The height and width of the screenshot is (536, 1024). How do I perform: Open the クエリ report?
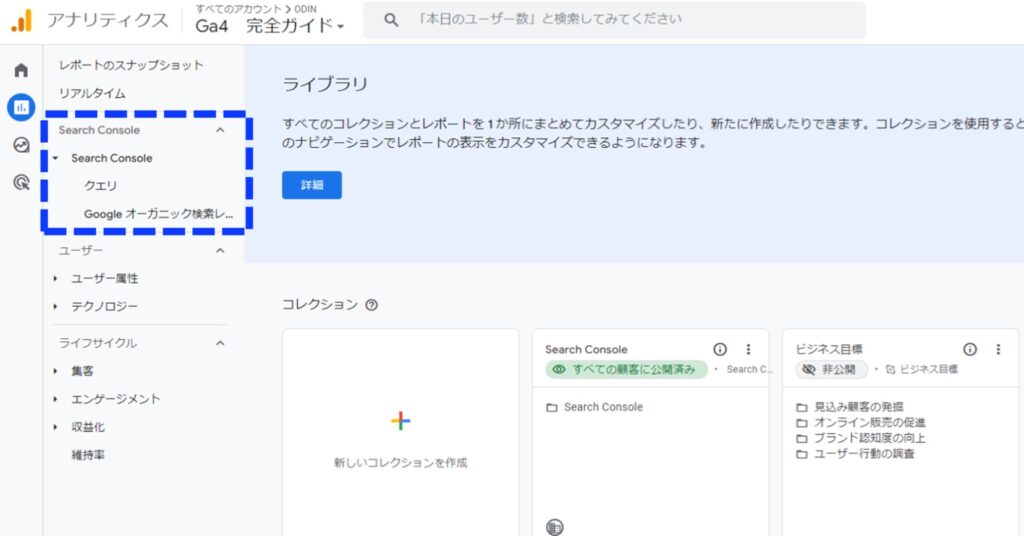(101, 185)
